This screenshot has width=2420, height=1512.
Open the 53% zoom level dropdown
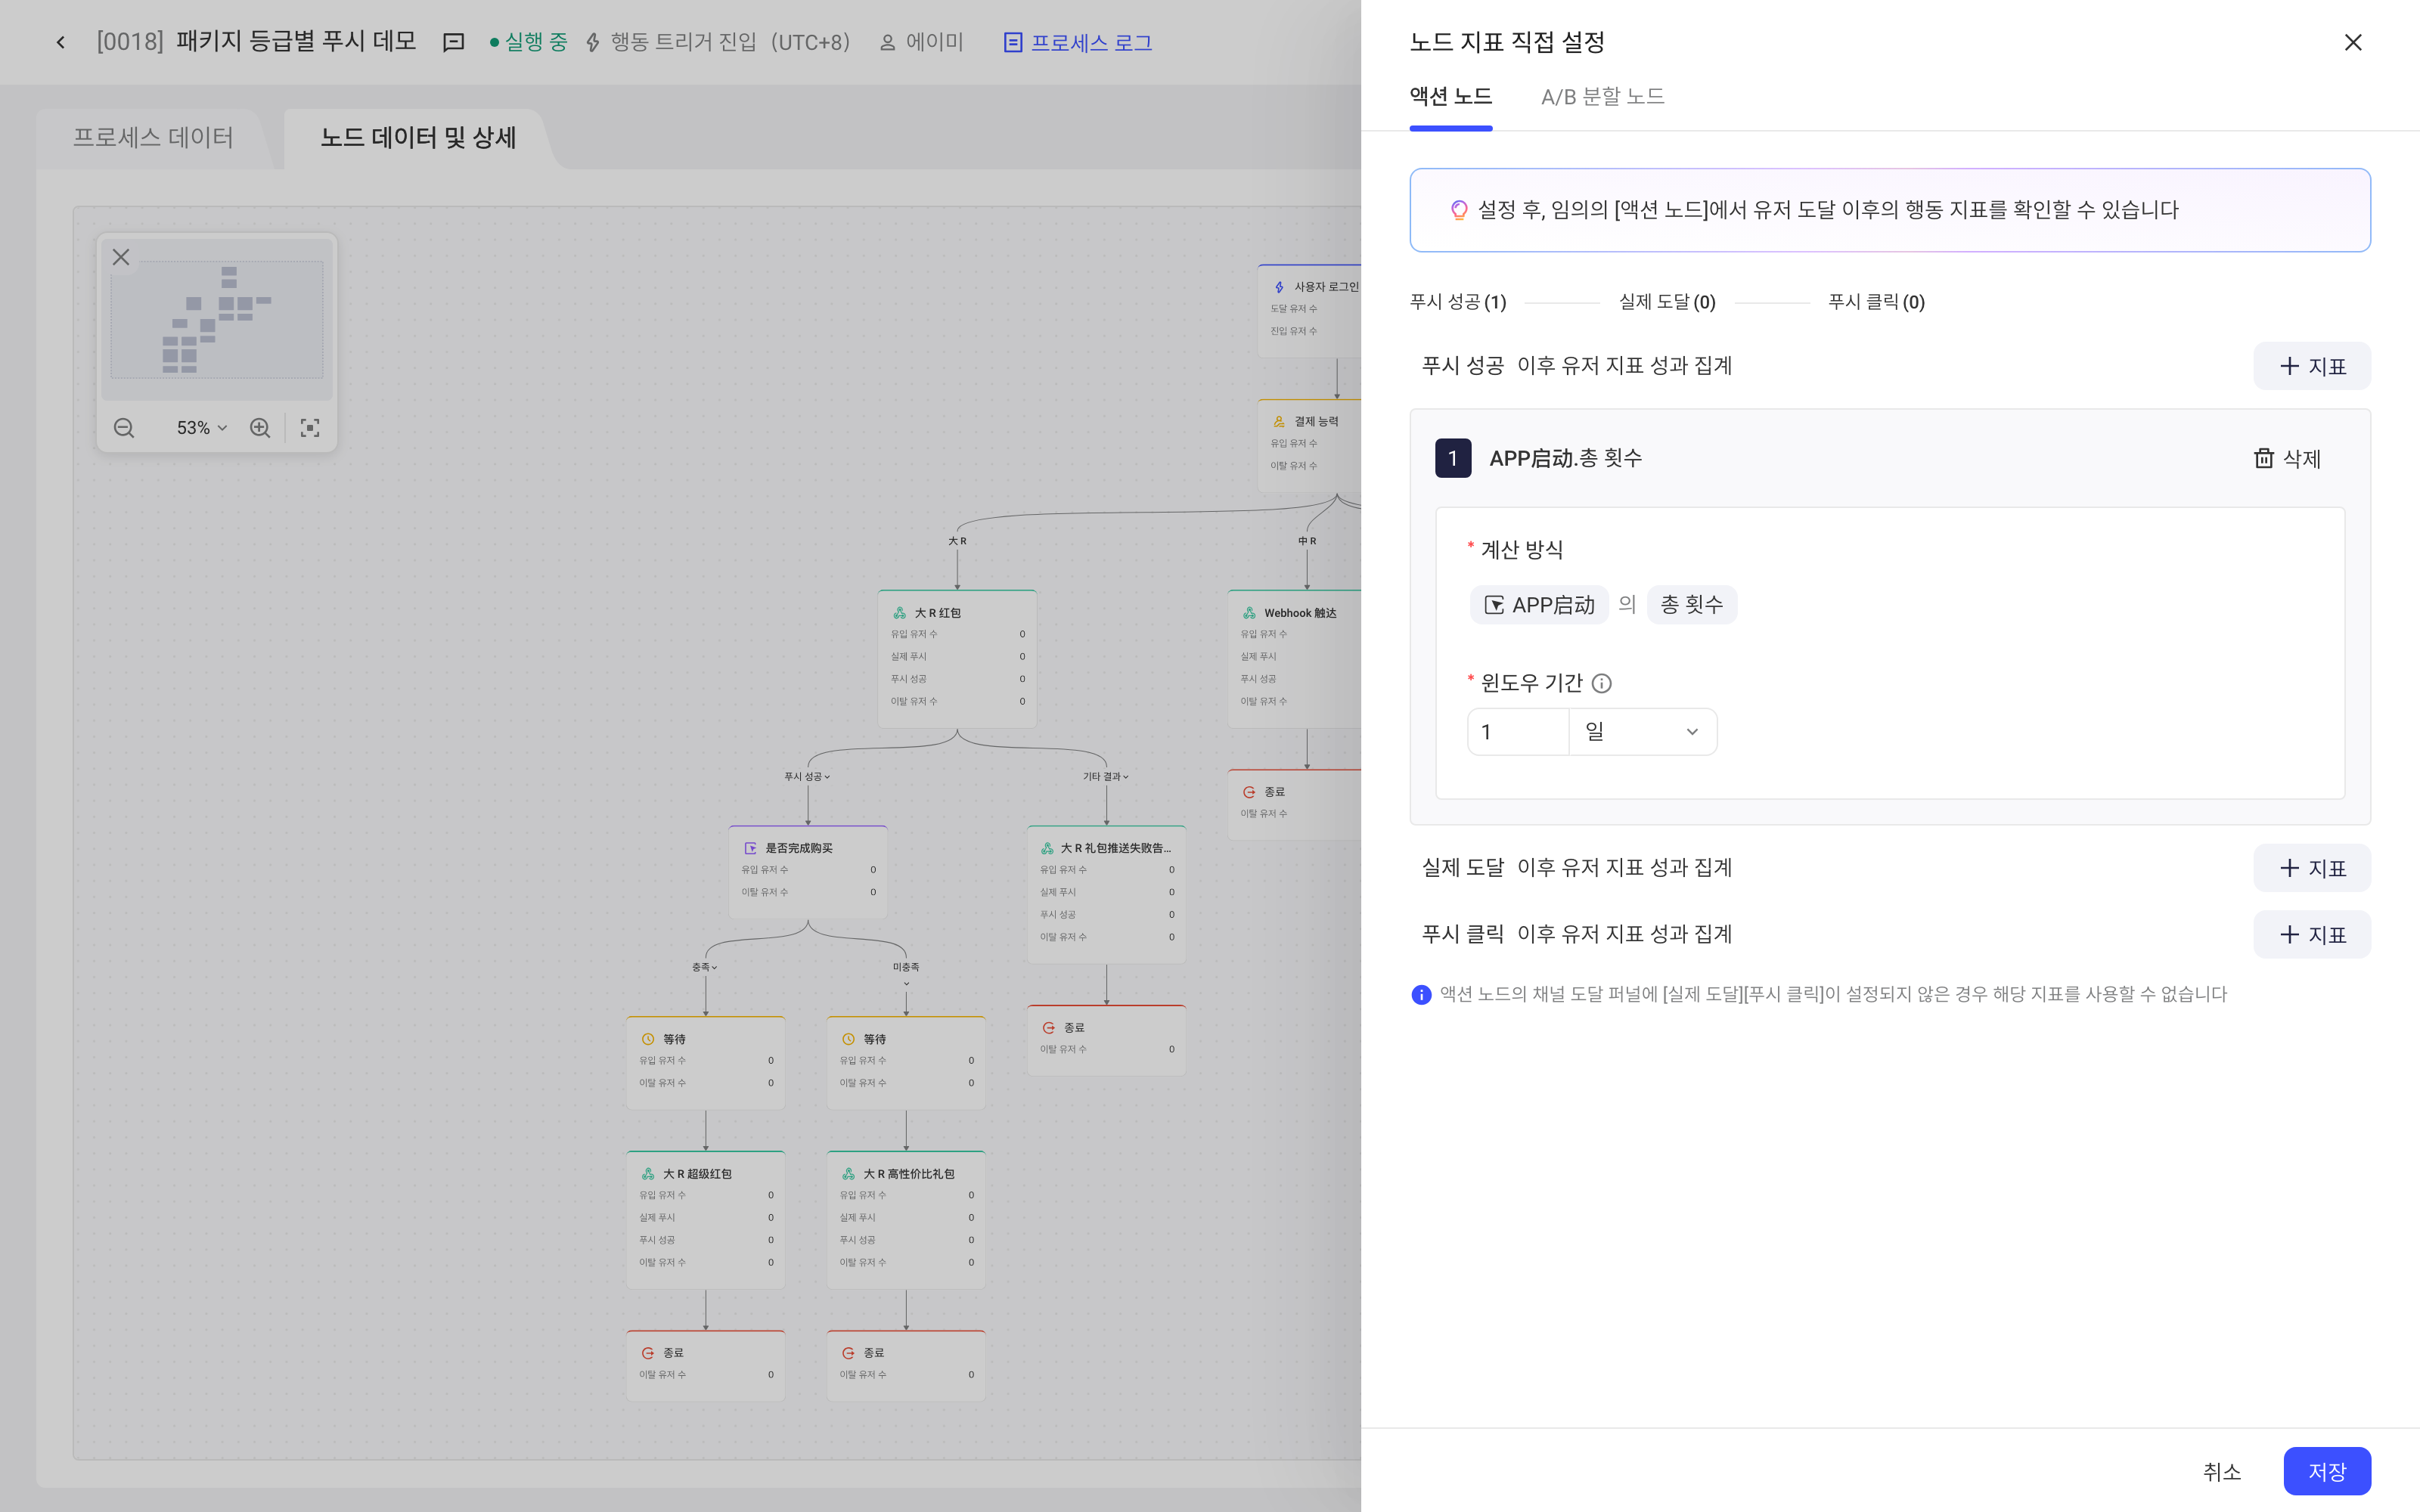202,428
